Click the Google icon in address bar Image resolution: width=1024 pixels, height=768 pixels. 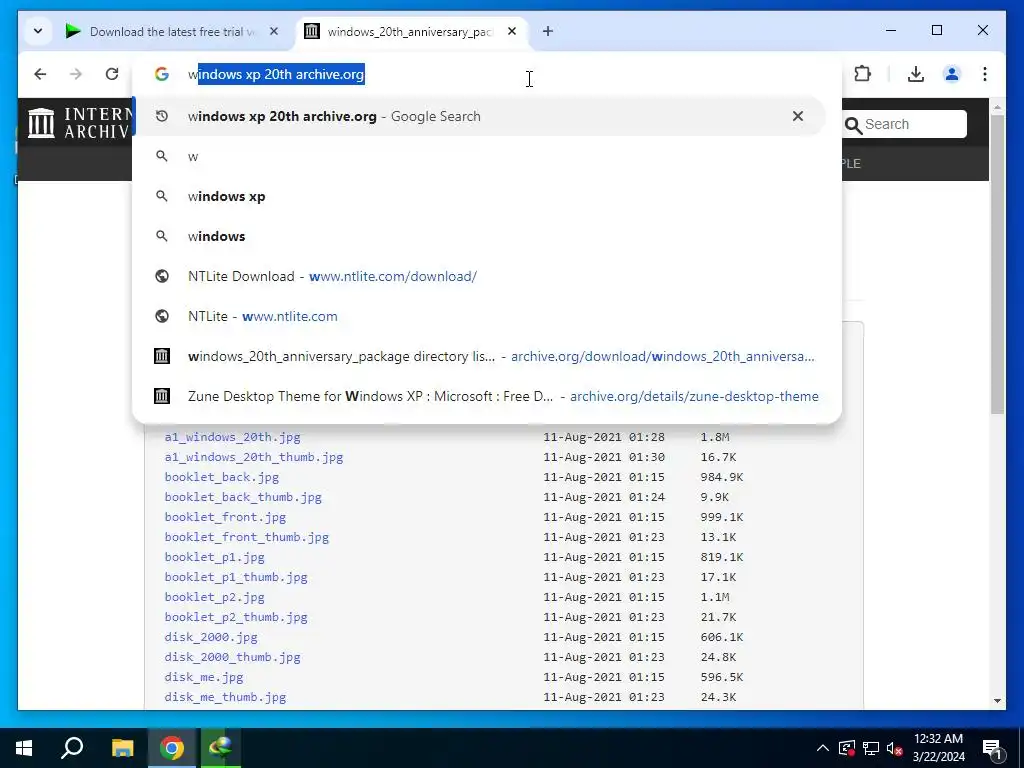click(162, 74)
